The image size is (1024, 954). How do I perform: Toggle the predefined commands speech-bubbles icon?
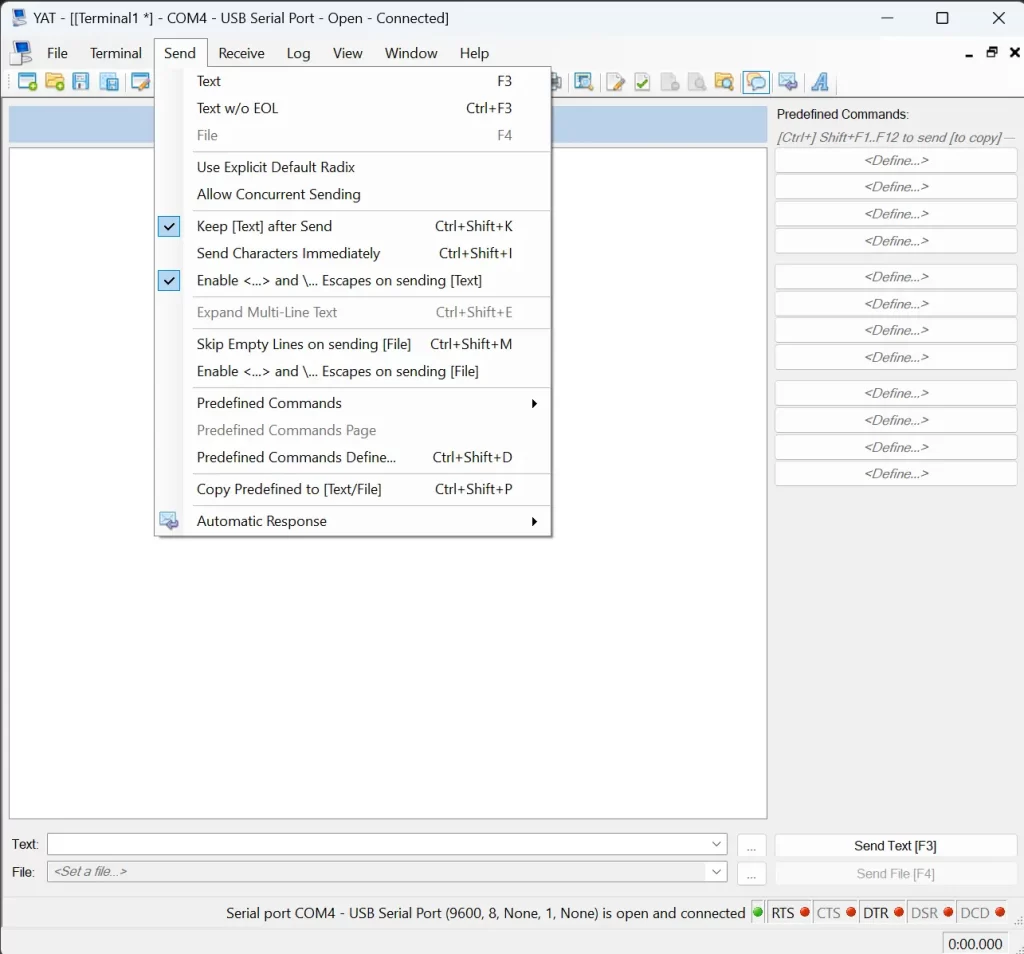756,82
